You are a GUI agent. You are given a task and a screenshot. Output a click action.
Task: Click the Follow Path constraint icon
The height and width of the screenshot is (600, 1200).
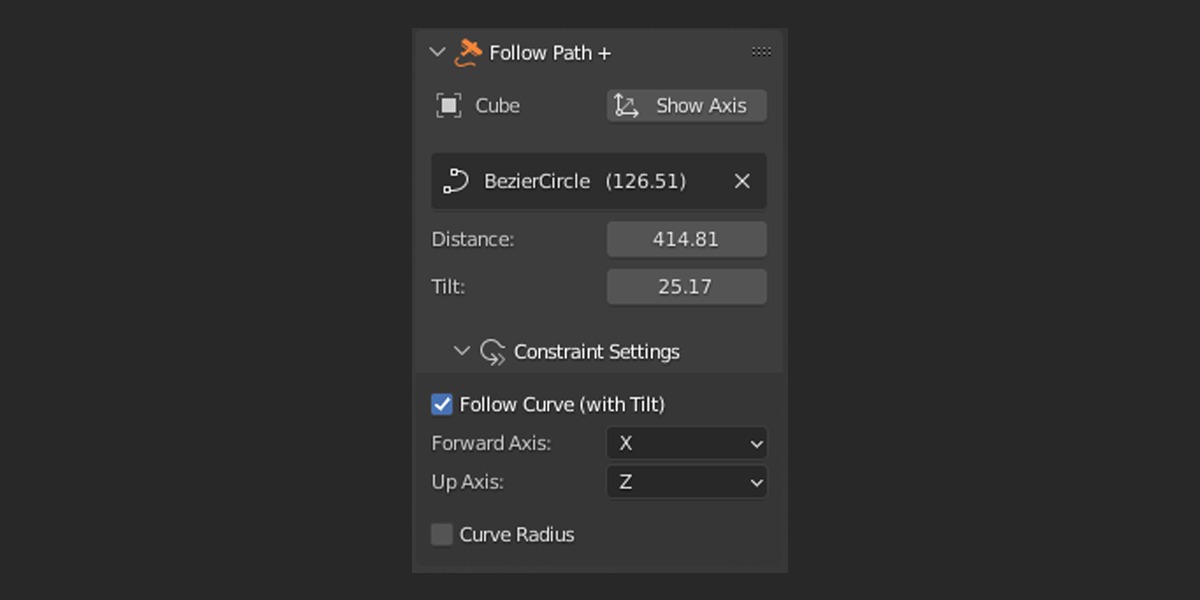pyautogui.click(x=467, y=53)
